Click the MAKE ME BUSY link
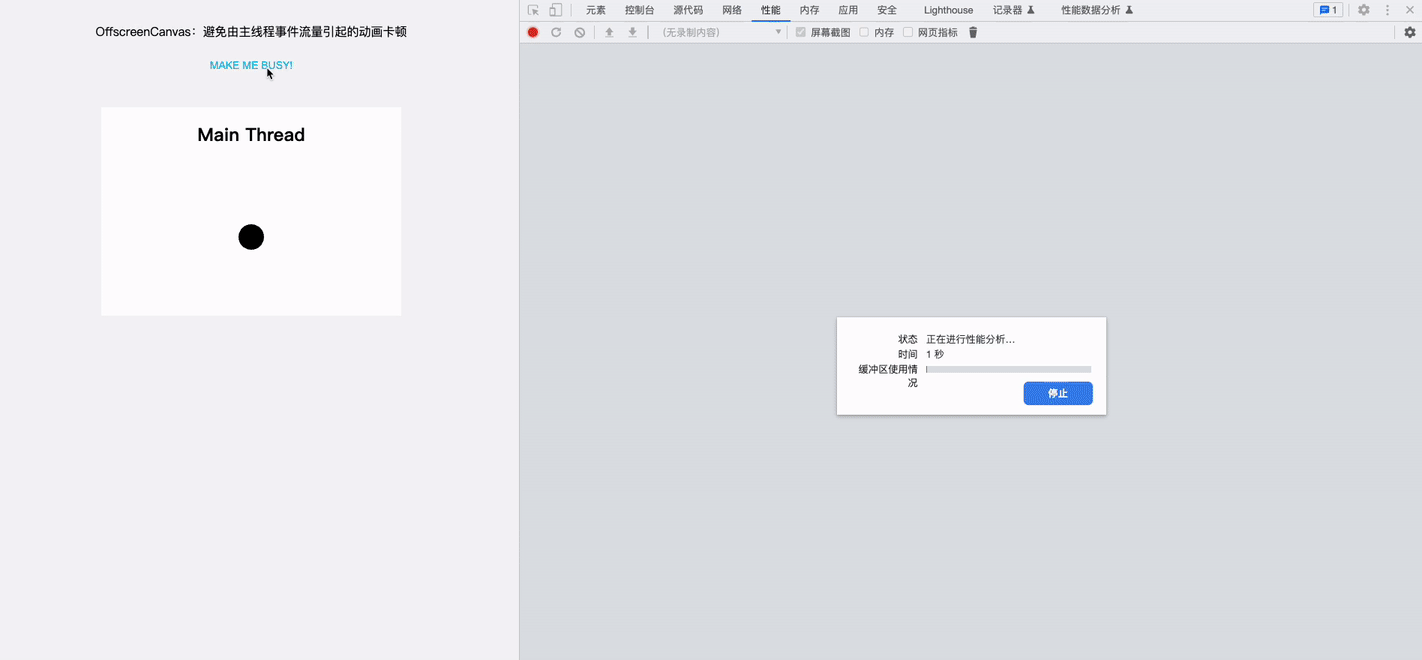 (250, 64)
